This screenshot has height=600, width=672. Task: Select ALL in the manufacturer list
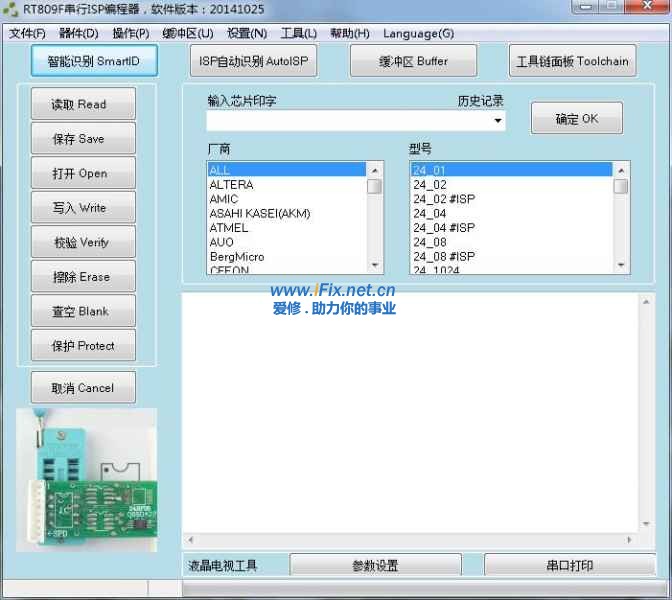click(286, 170)
